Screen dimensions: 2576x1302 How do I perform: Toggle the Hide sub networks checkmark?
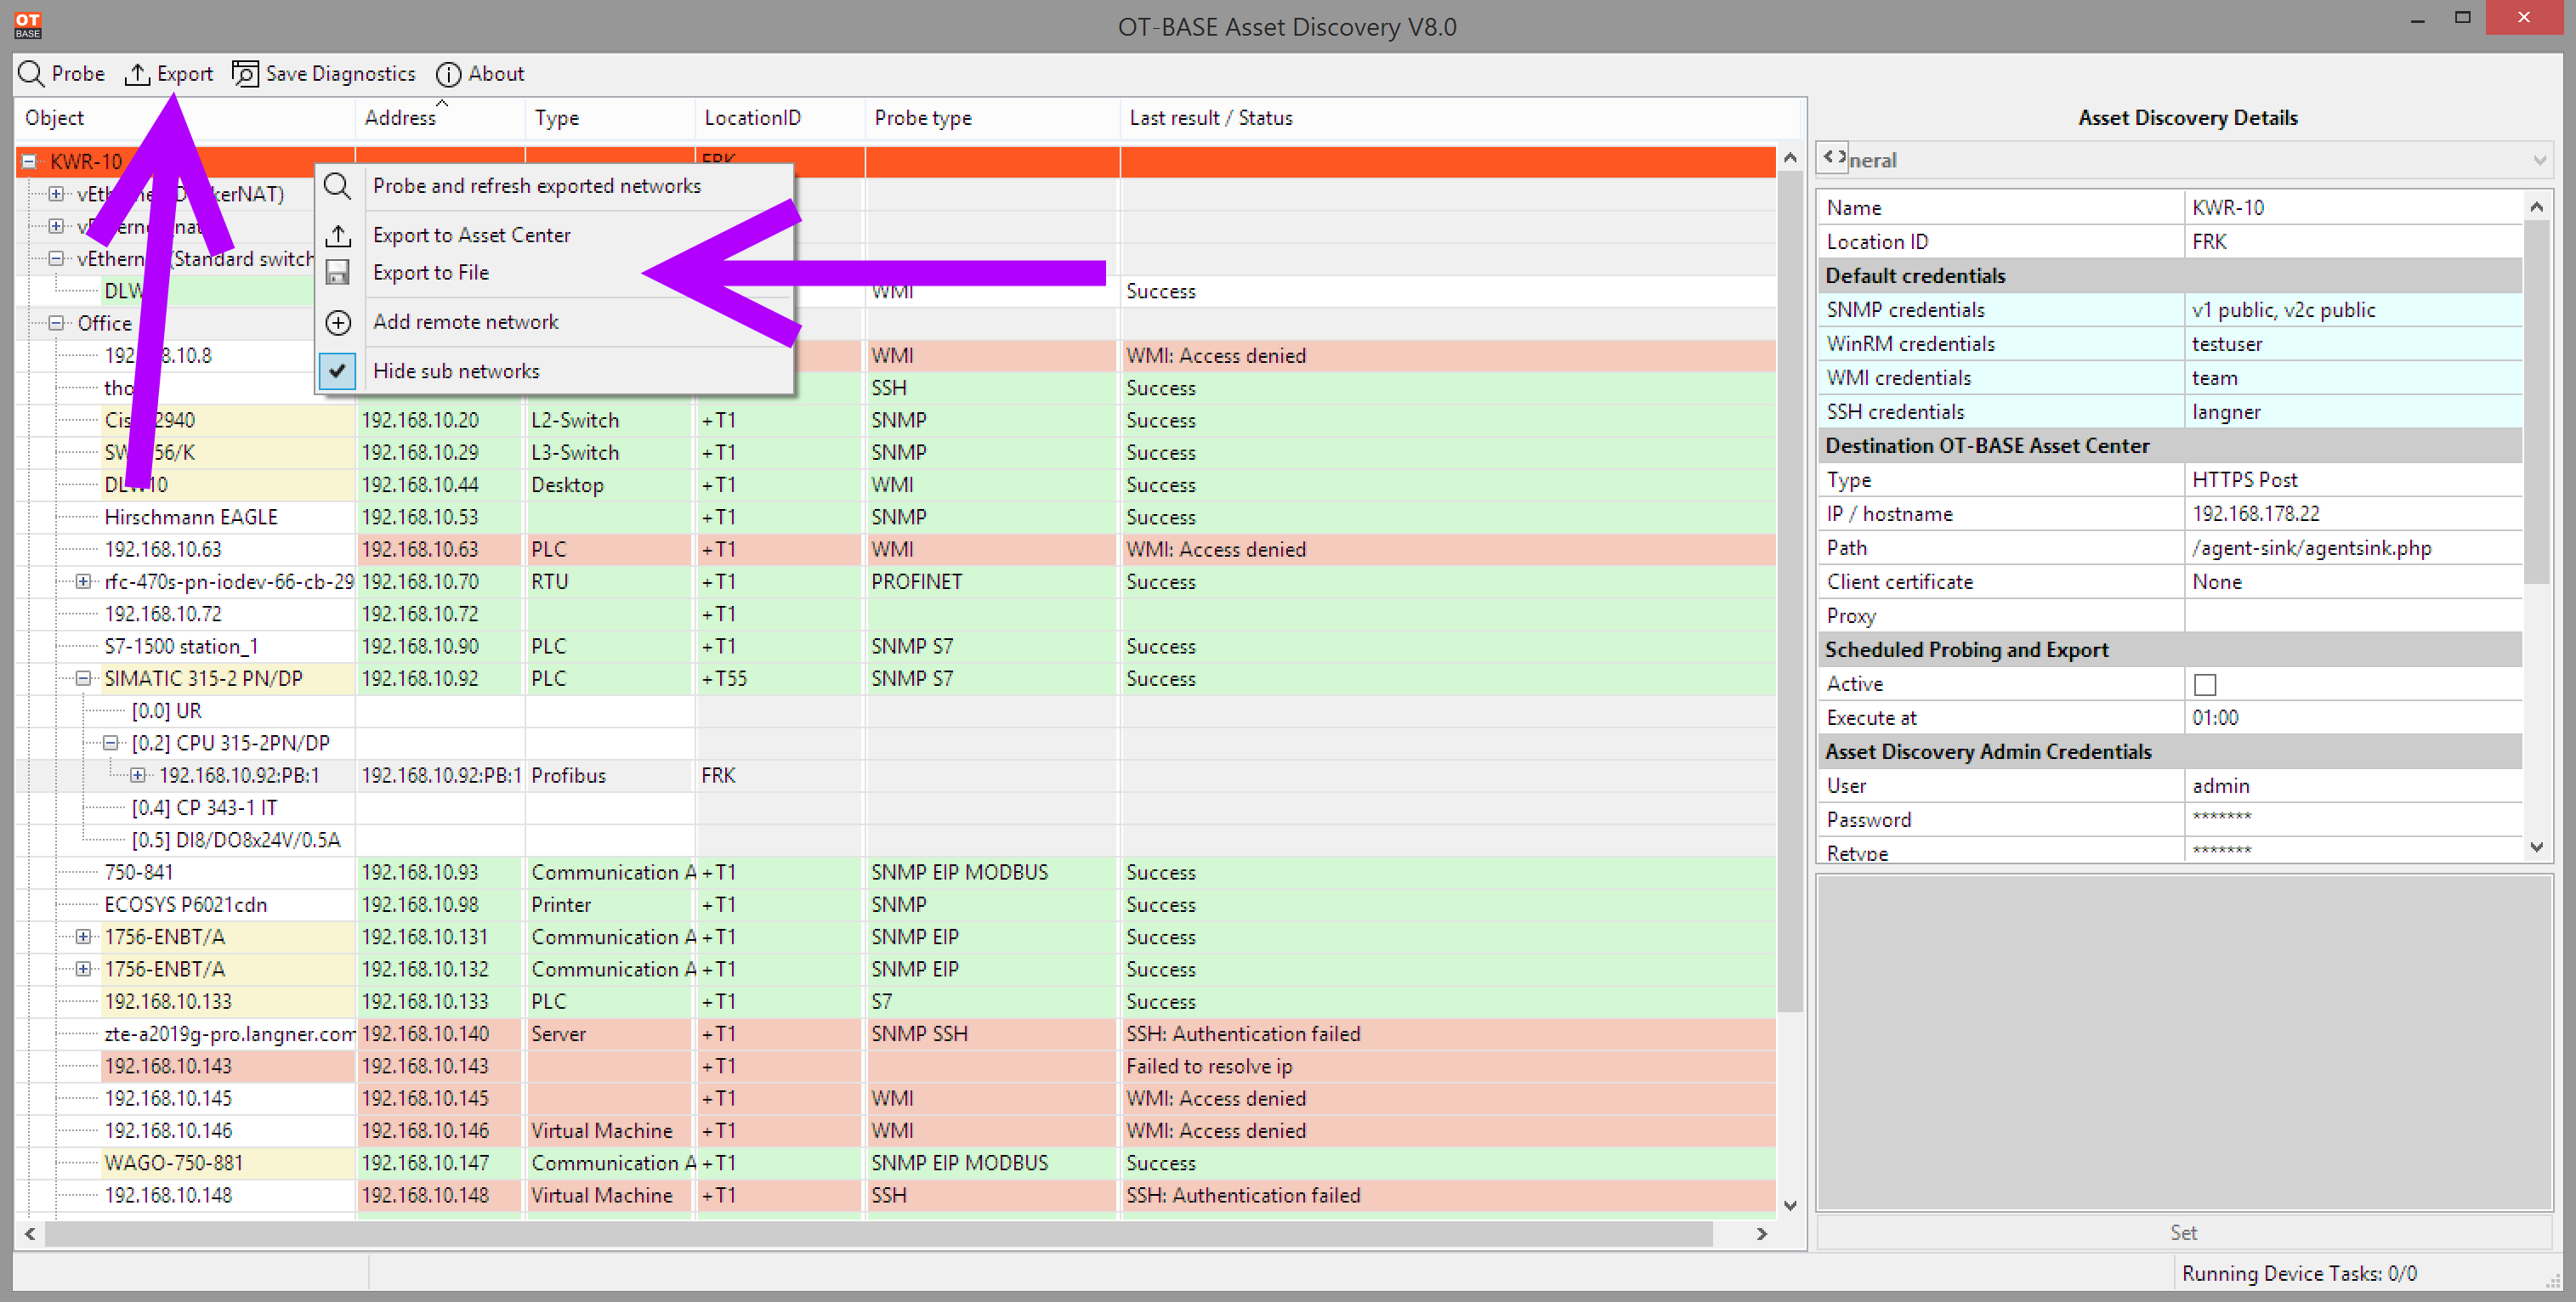[x=338, y=371]
